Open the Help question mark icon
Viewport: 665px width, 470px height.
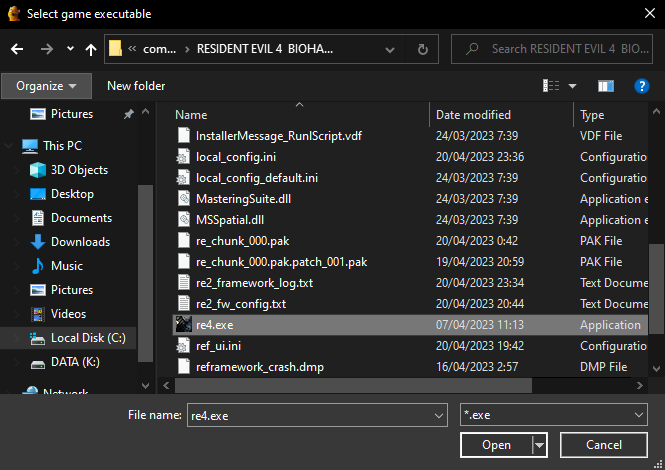pyautogui.click(x=642, y=86)
